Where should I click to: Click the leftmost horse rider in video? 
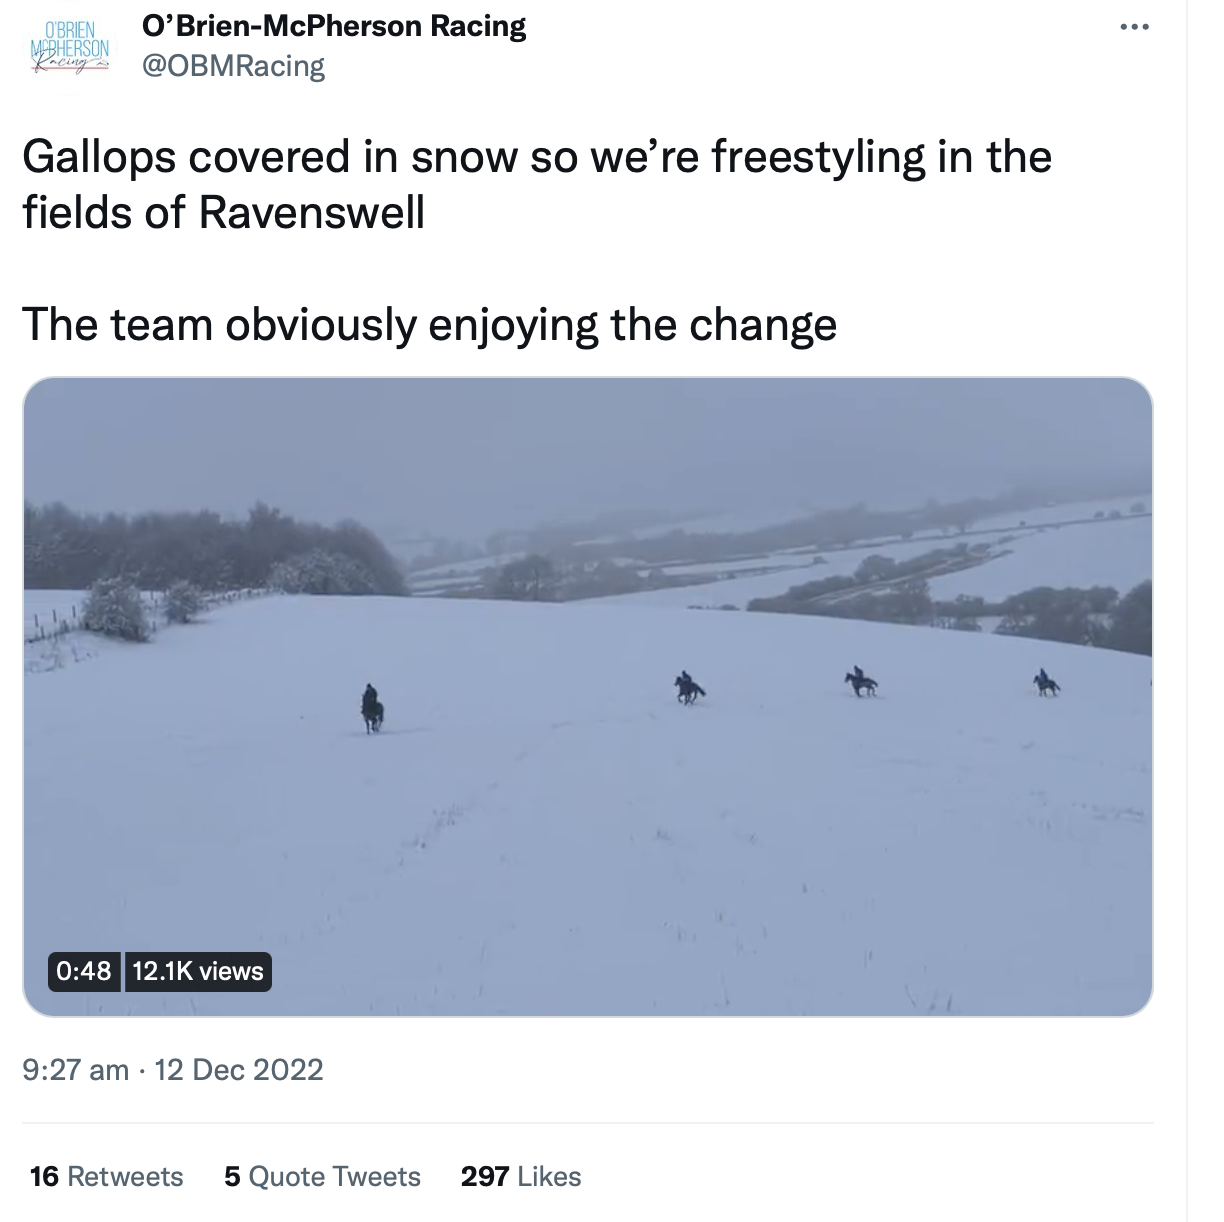coord(372,709)
